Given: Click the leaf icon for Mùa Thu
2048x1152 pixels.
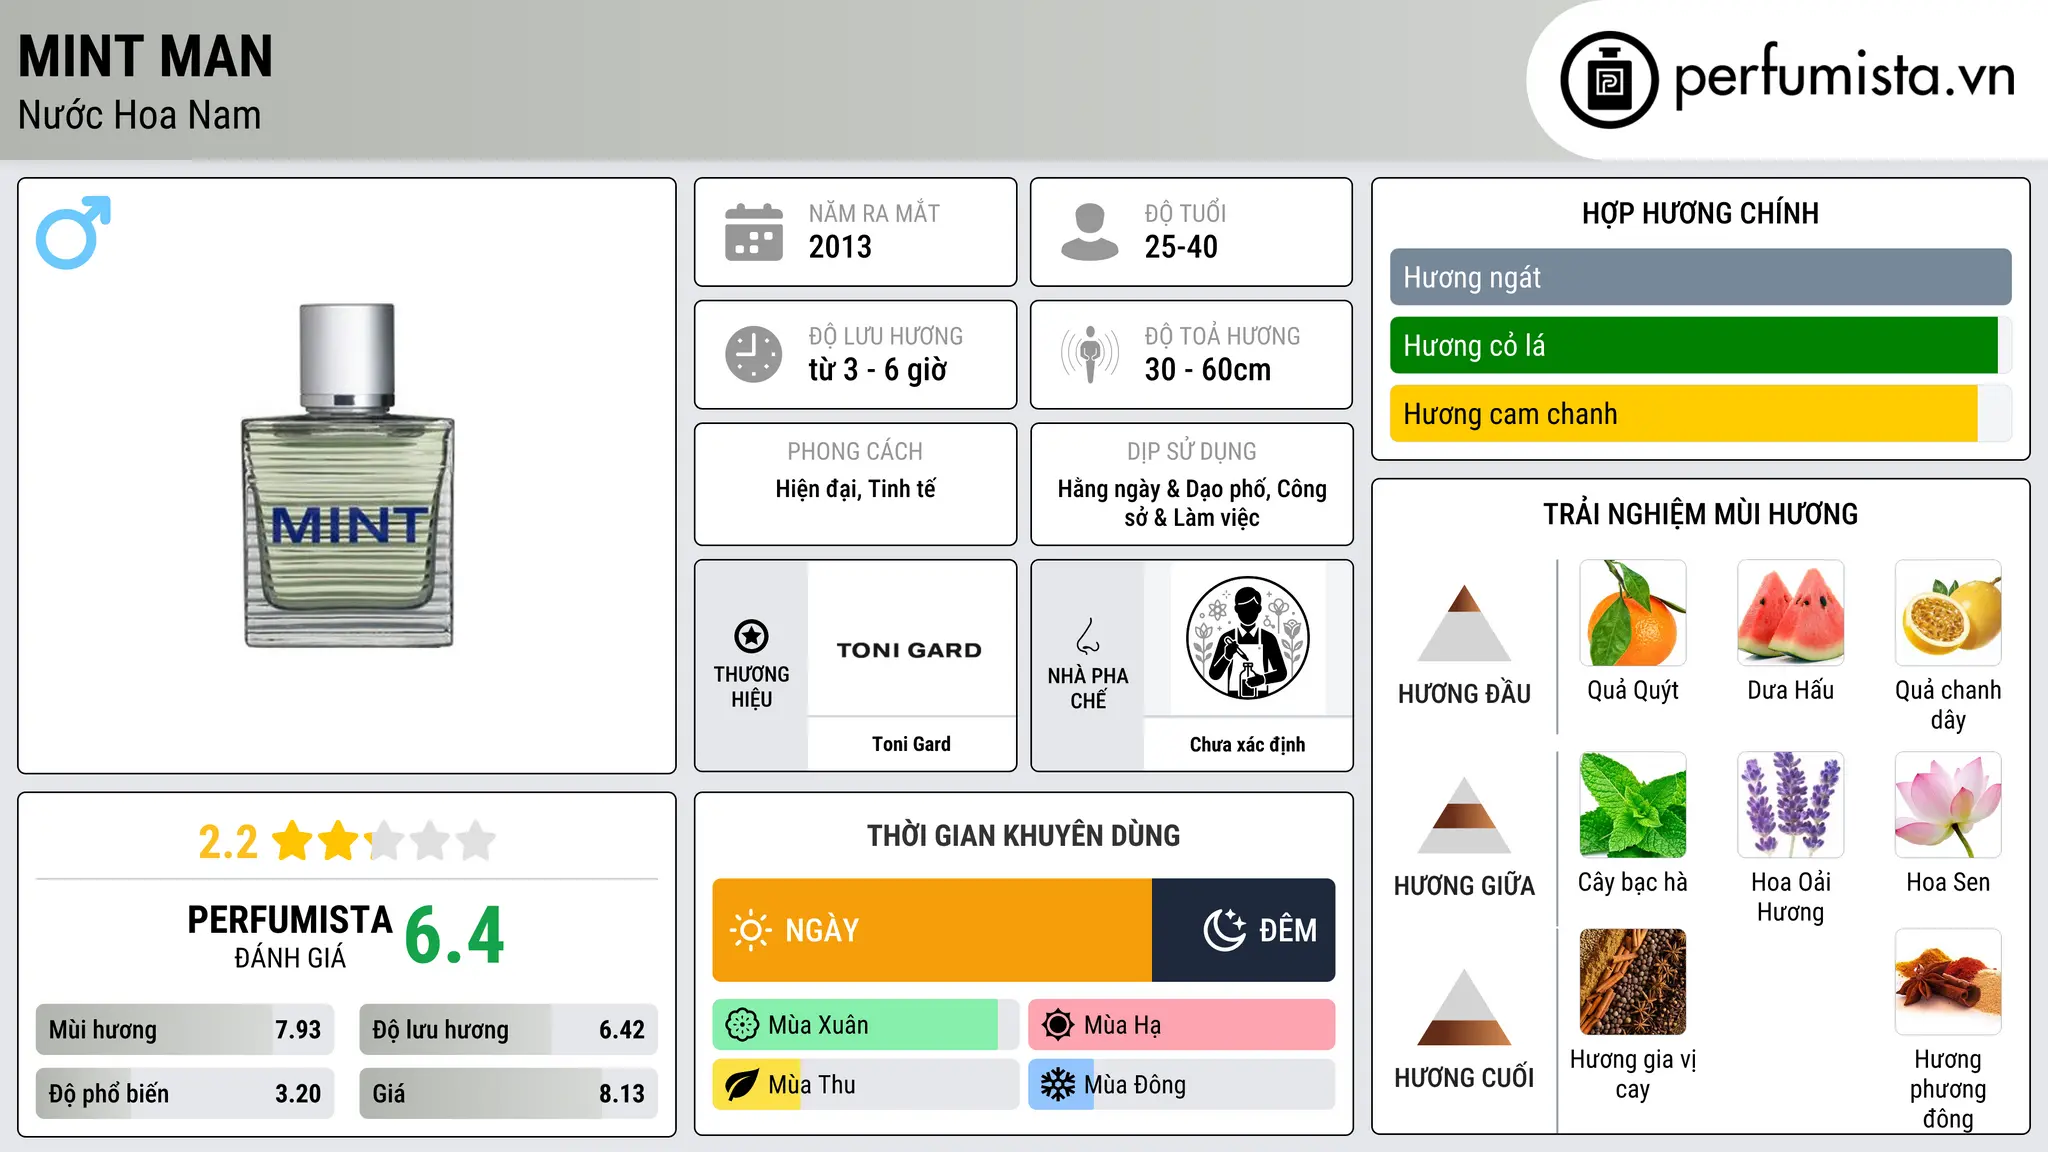Looking at the screenshot, I should coord(742,1085).
